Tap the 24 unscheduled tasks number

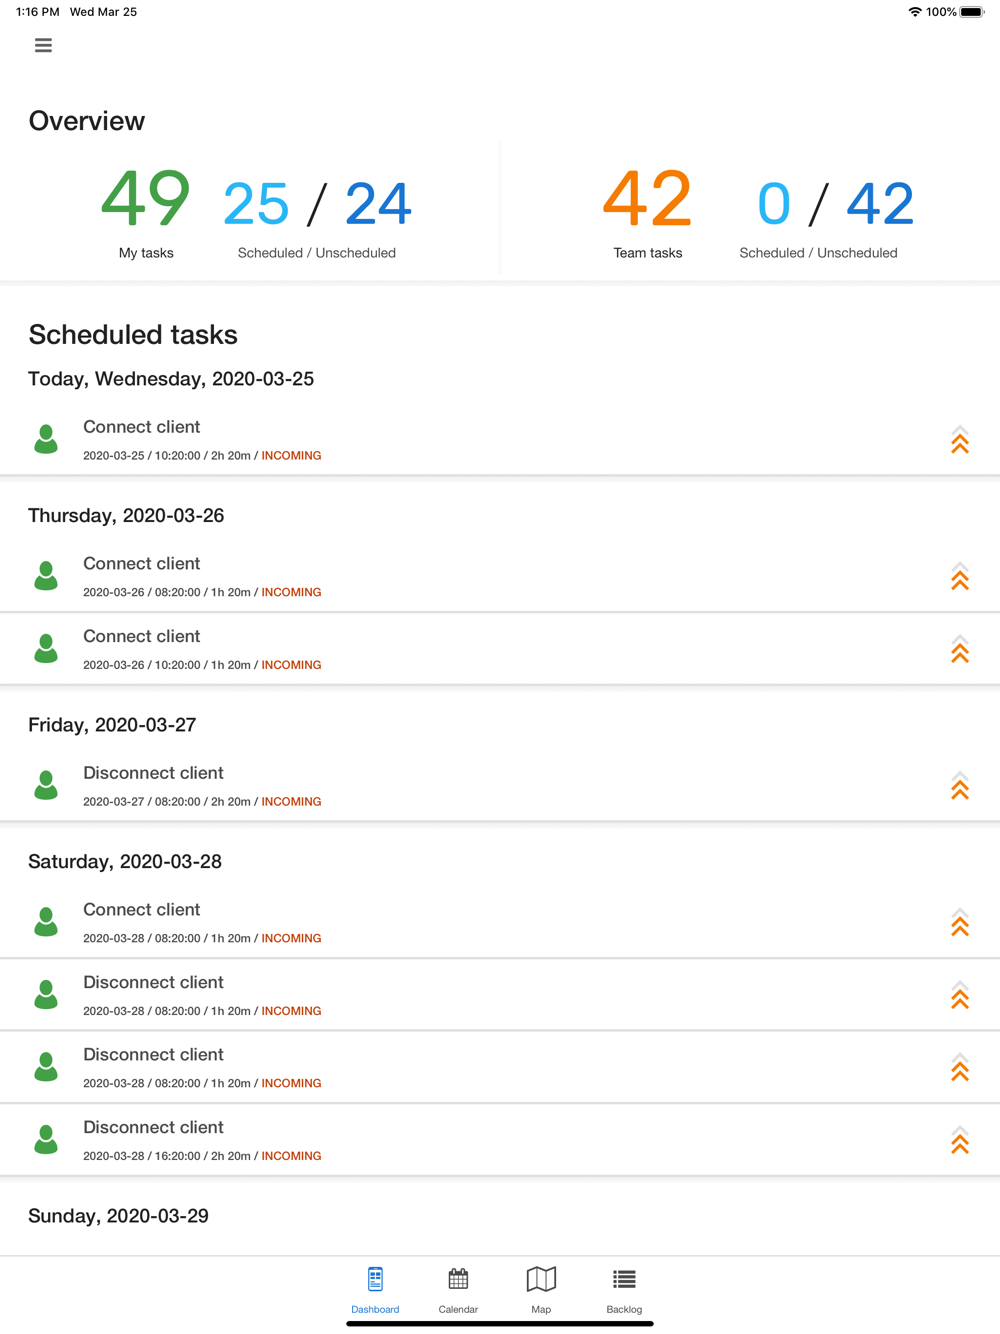point(378,203)
